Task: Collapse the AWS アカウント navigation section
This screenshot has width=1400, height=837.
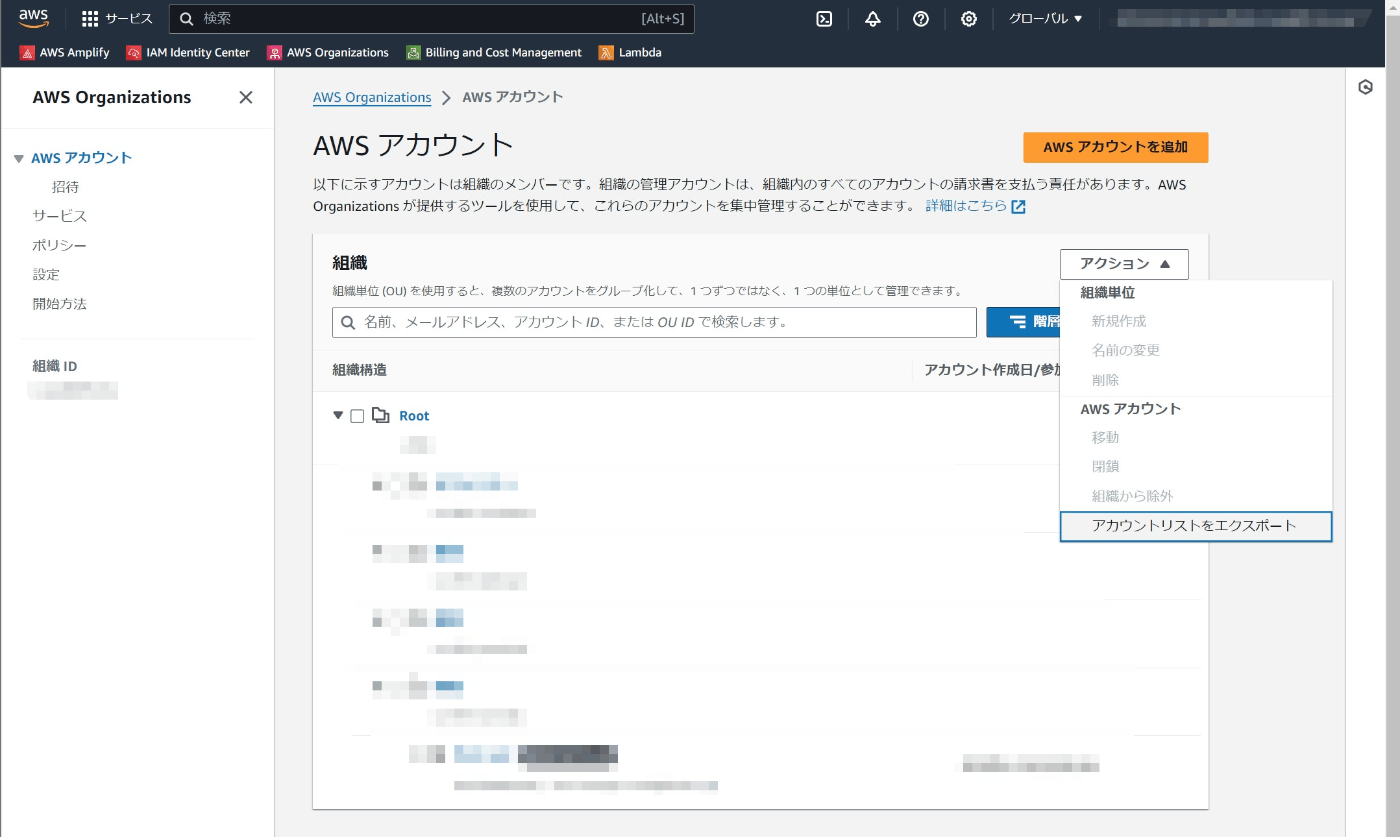Action: 19,159
